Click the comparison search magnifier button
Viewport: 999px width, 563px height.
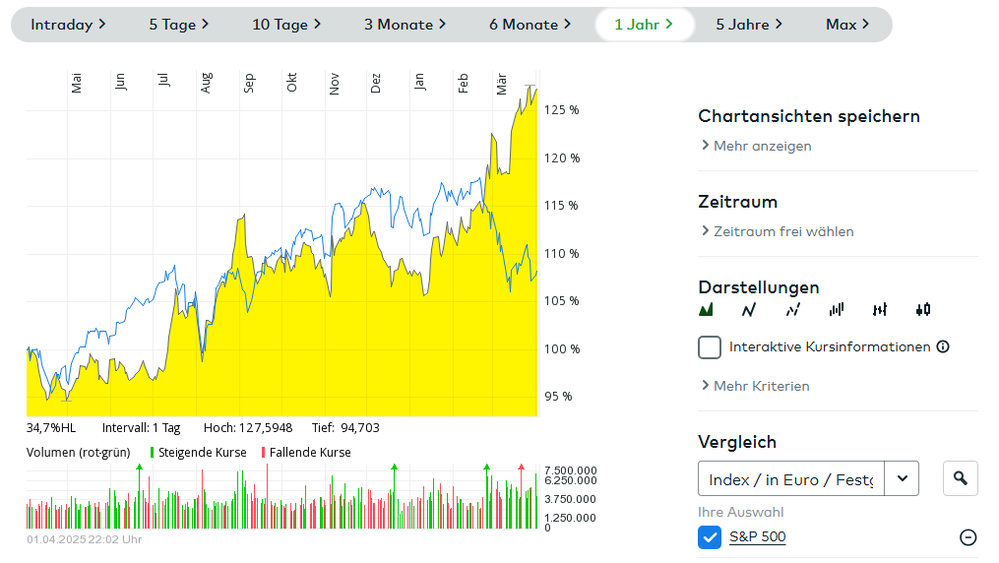pos(960,479)
